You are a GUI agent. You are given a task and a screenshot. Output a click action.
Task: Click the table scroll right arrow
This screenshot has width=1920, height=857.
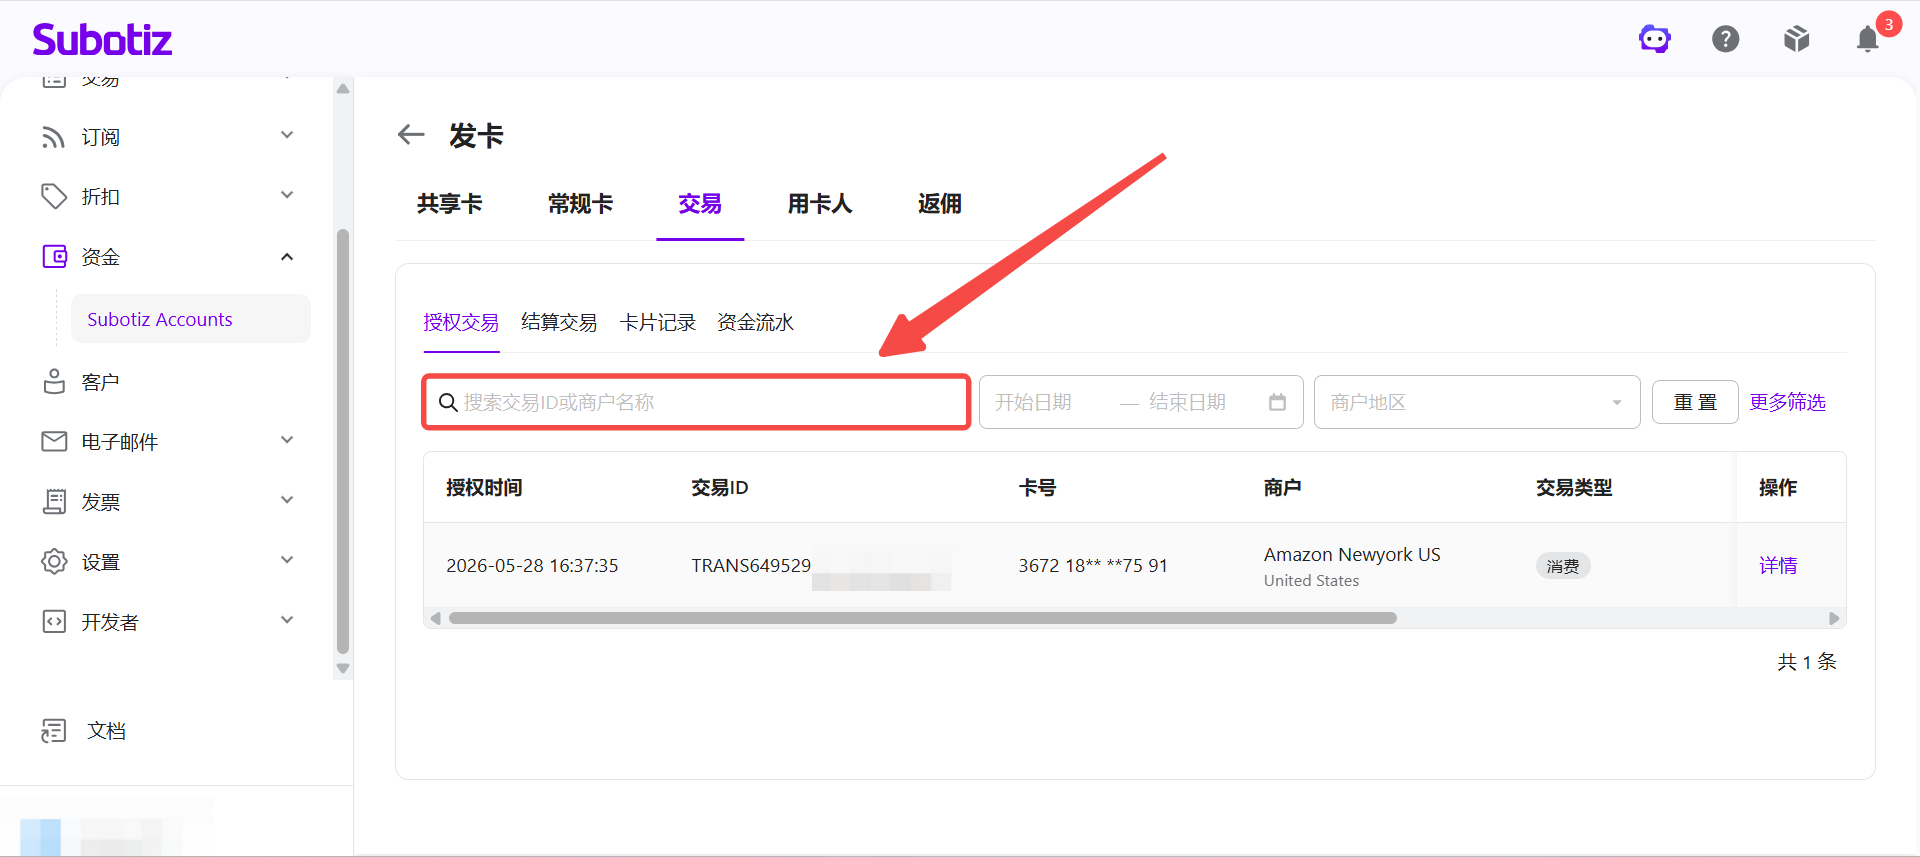[x=1833, y=618]
